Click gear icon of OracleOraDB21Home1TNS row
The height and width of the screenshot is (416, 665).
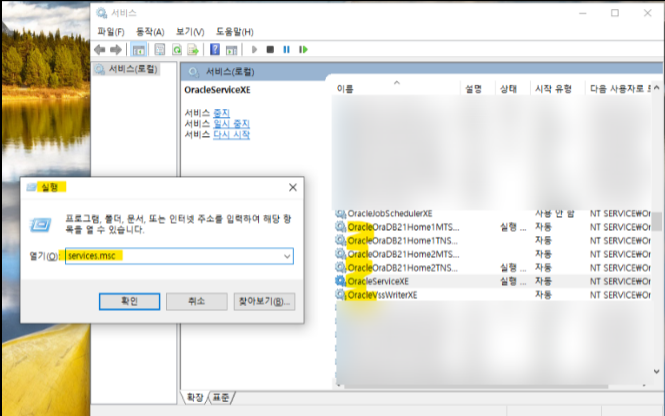pos(340,240)
